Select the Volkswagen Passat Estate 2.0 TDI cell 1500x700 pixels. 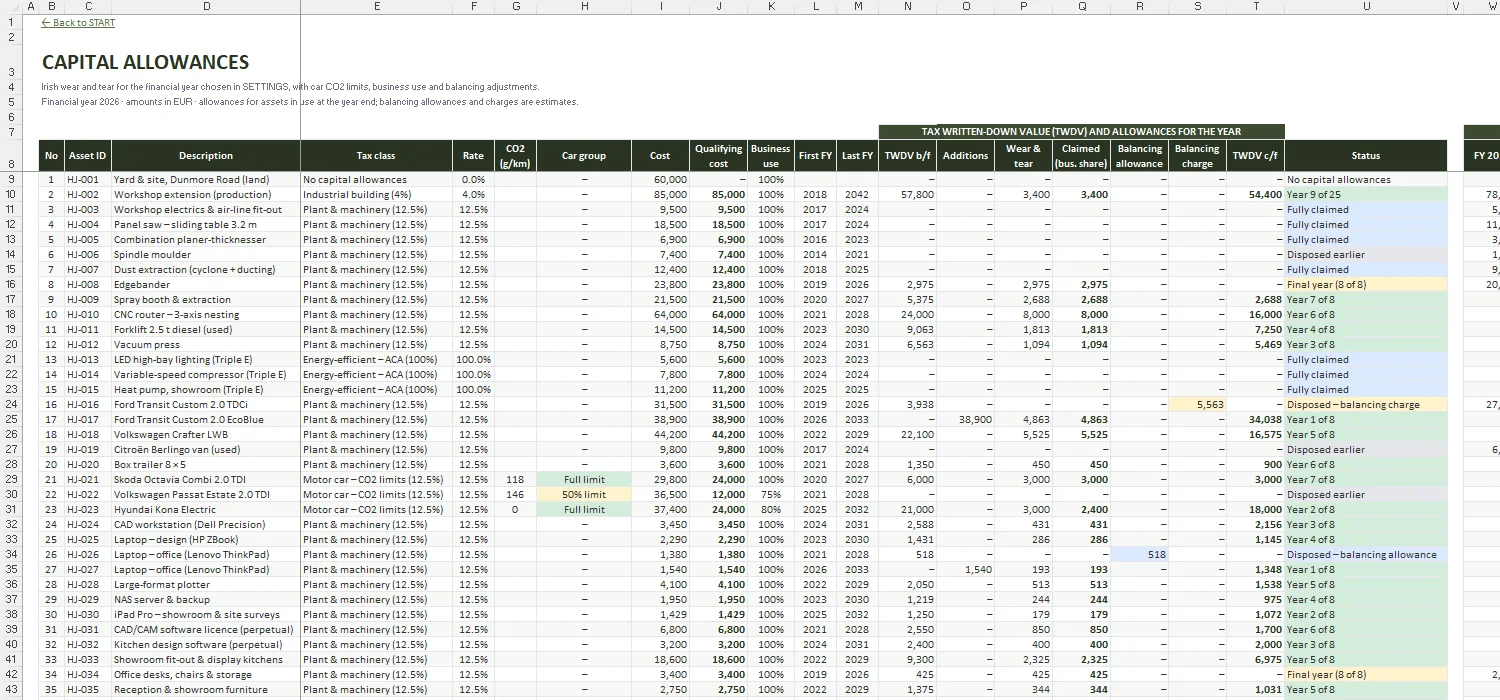[x=206, y=494]
